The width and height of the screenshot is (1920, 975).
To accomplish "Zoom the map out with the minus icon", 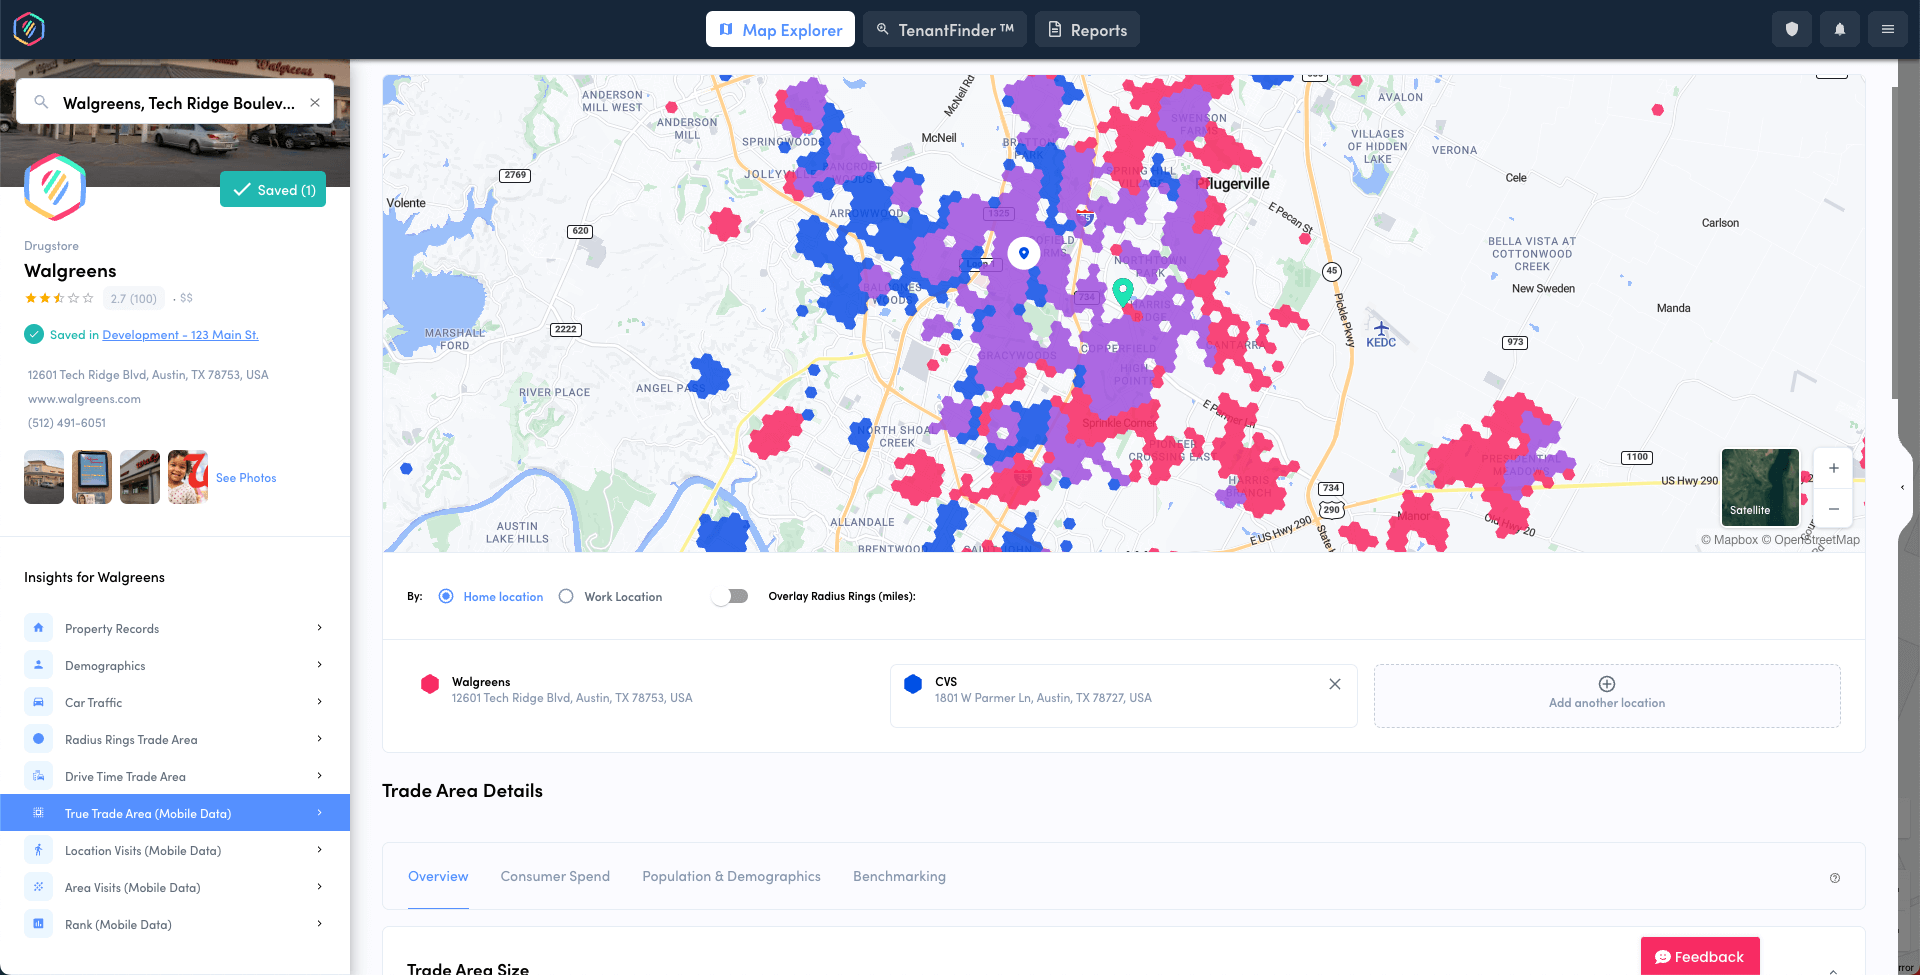I will click(1833, 509).
